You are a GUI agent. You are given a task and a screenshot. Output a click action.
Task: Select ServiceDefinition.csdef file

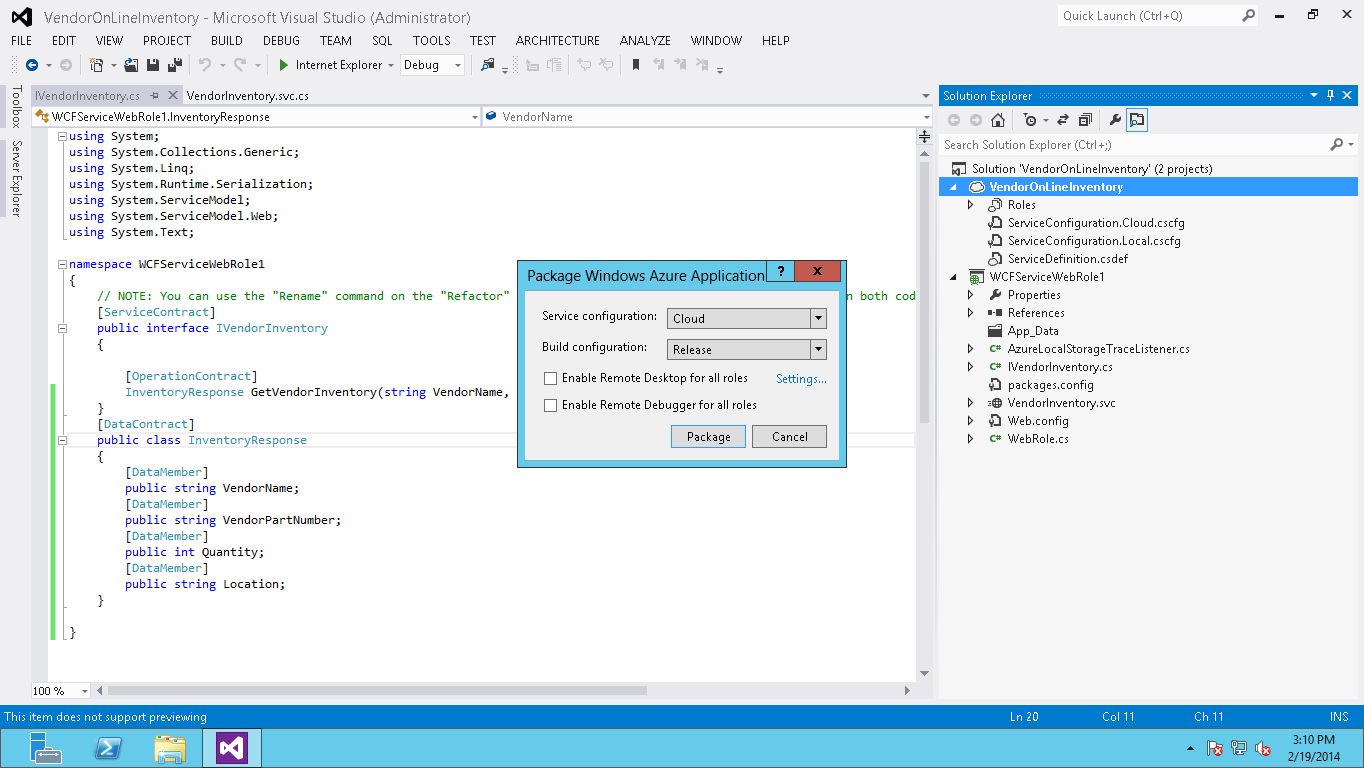tap(1067, 259)
